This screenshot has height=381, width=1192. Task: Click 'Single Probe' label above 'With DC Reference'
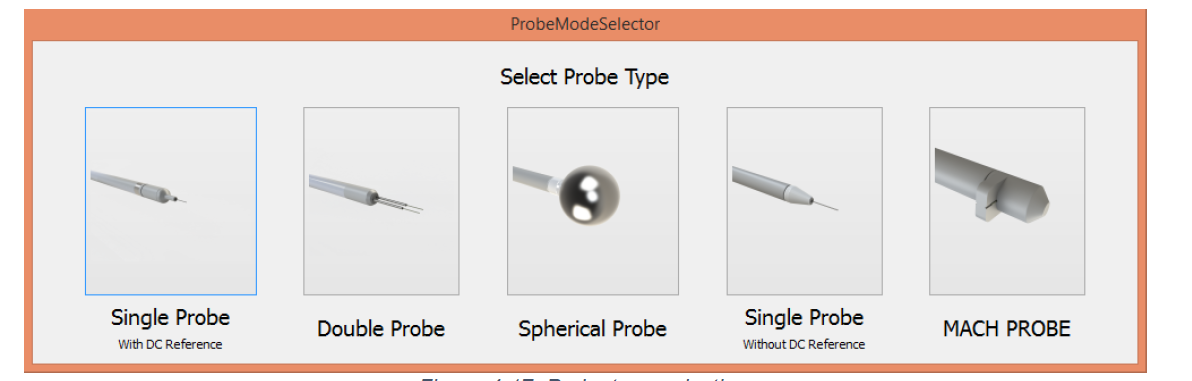(x=170, y=316)
